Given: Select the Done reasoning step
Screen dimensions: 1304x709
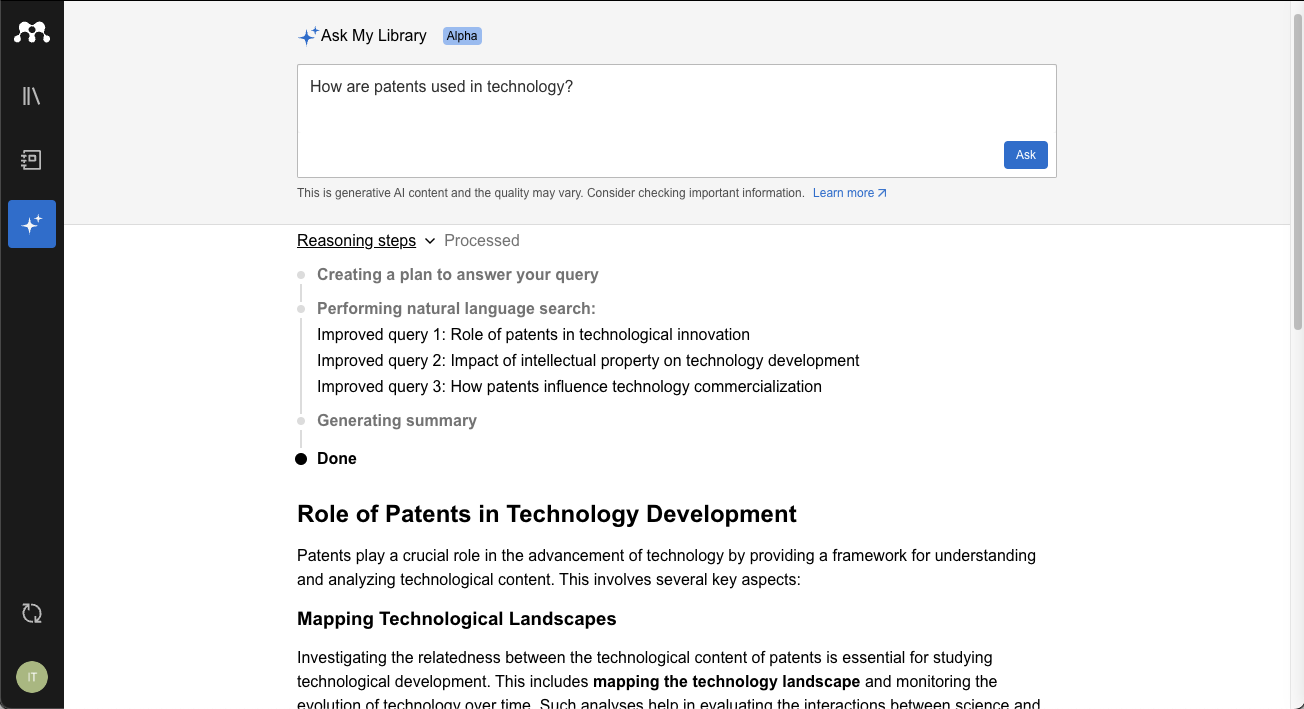Looking at the screenshot, I should click(x=337, y=458).
